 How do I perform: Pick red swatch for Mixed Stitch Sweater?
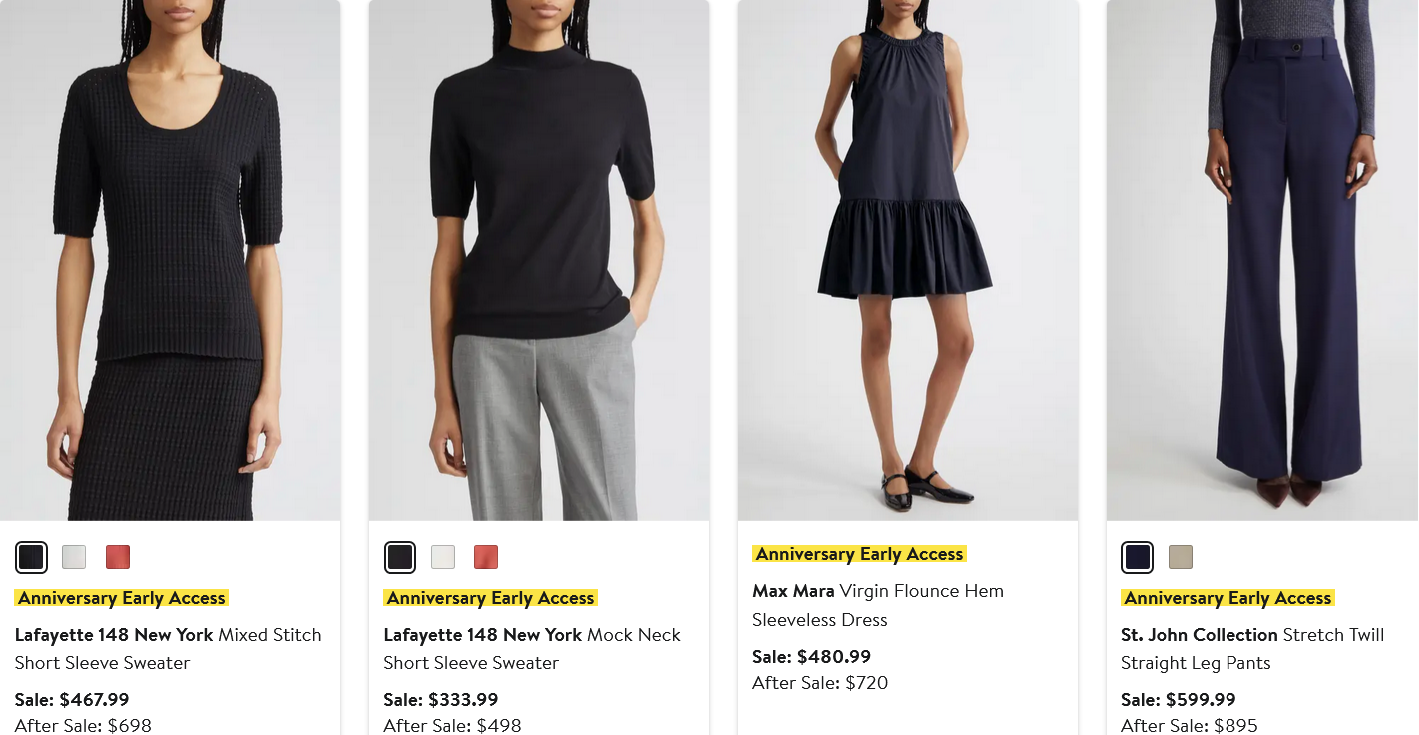118,557
